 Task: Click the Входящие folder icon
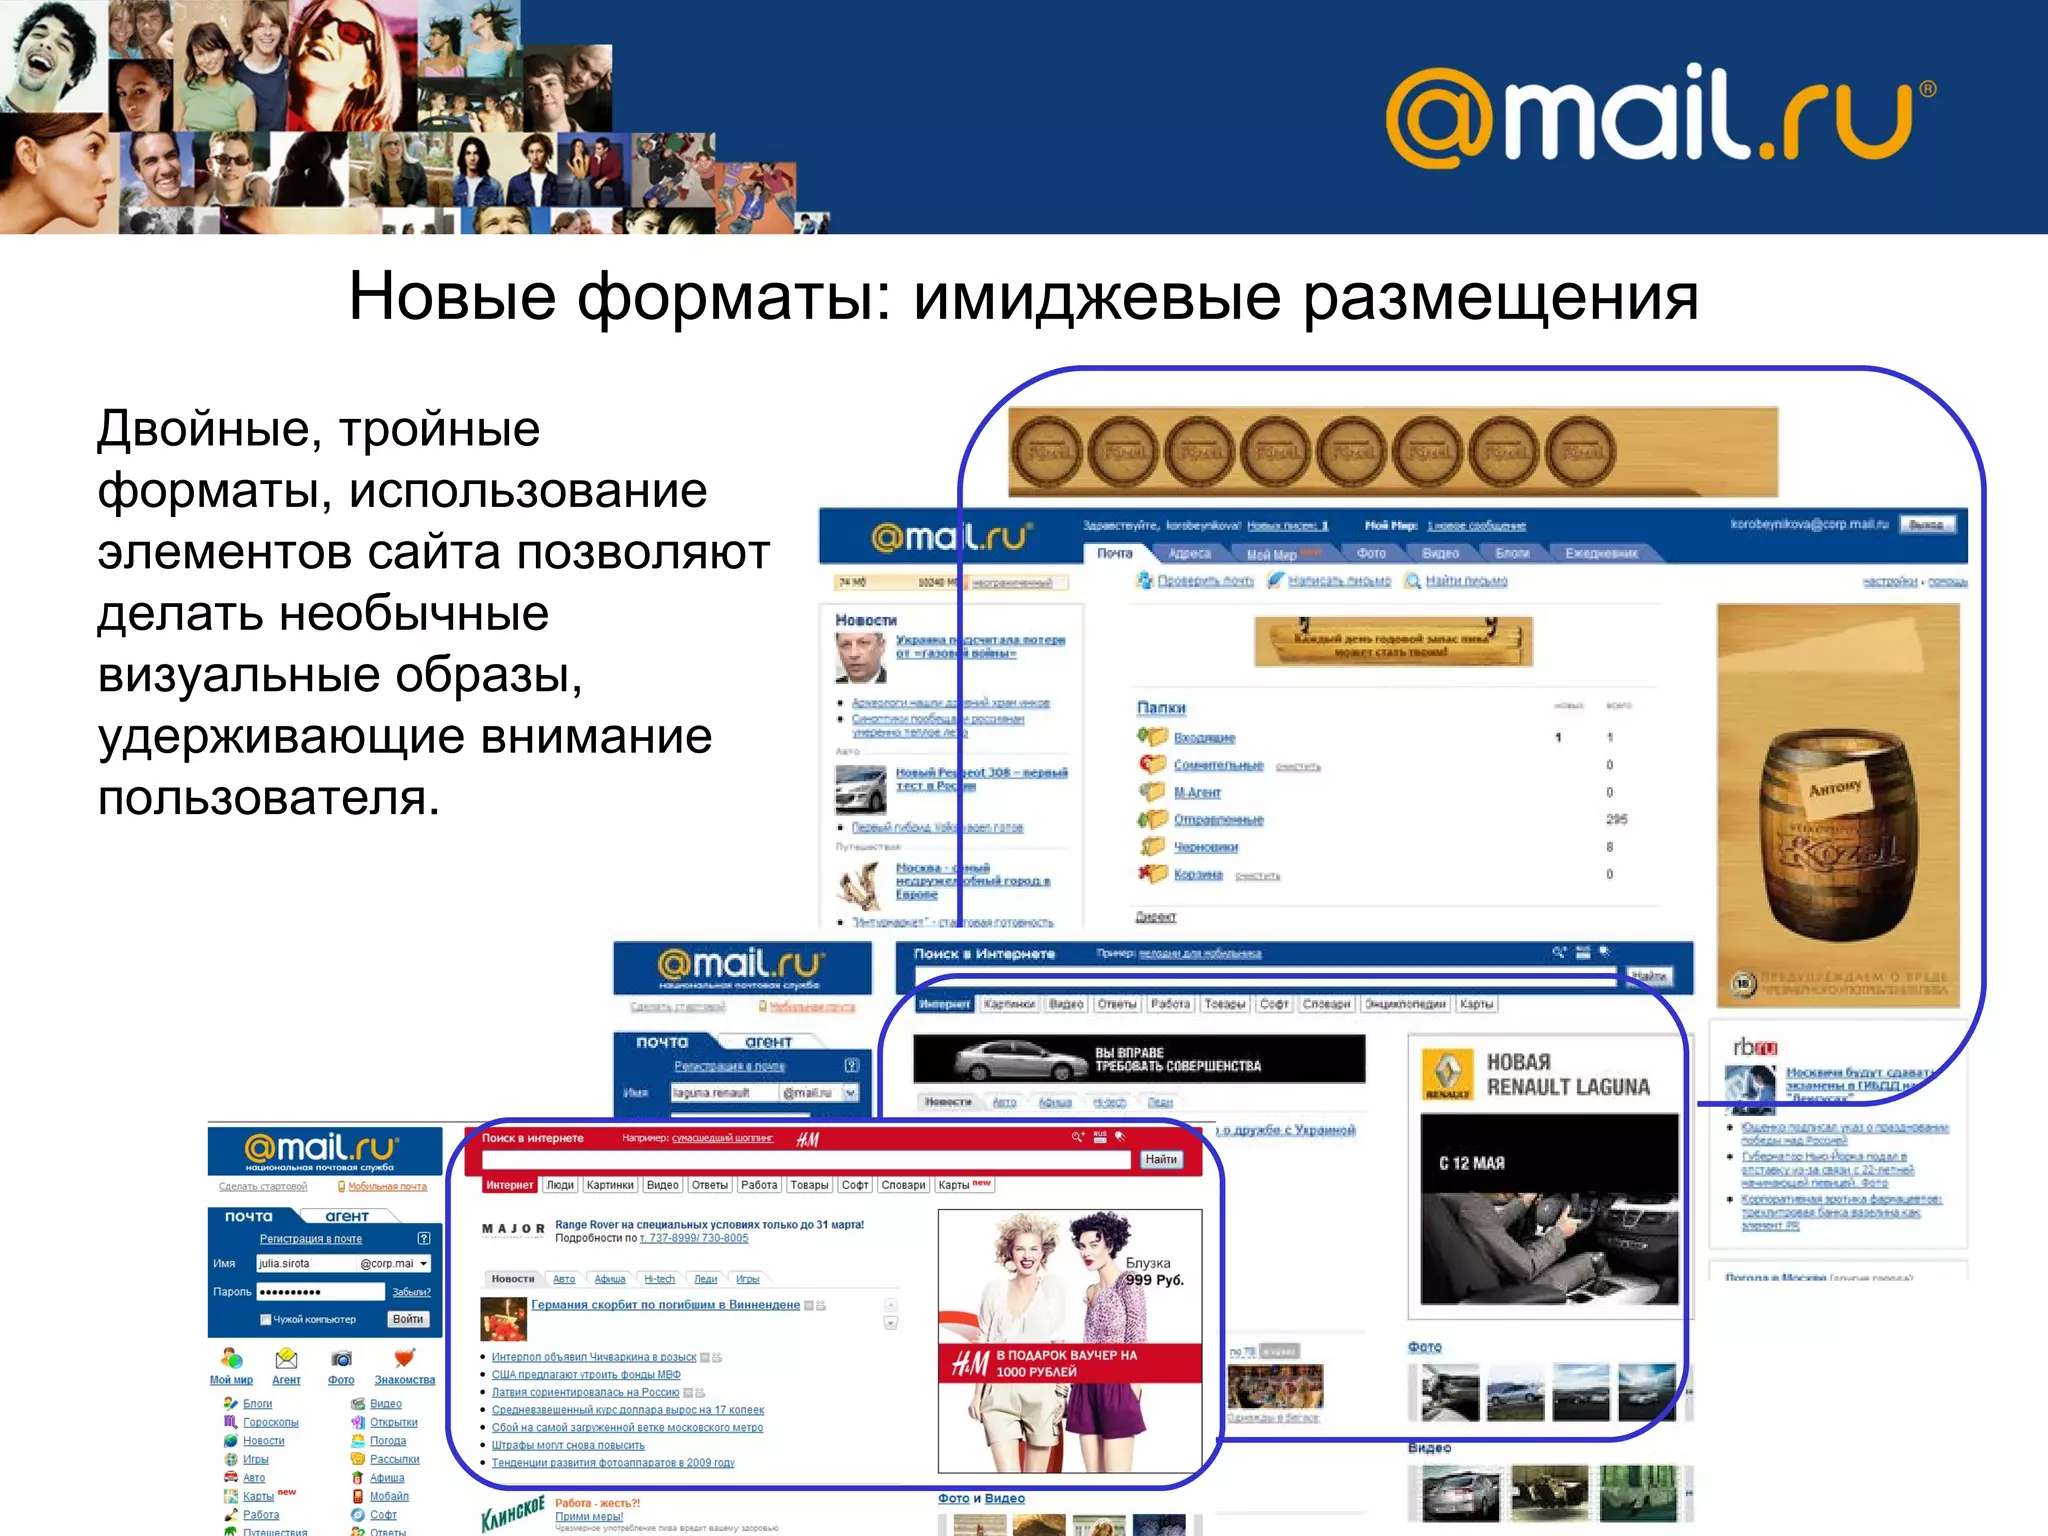click(x=1153, y=737)
